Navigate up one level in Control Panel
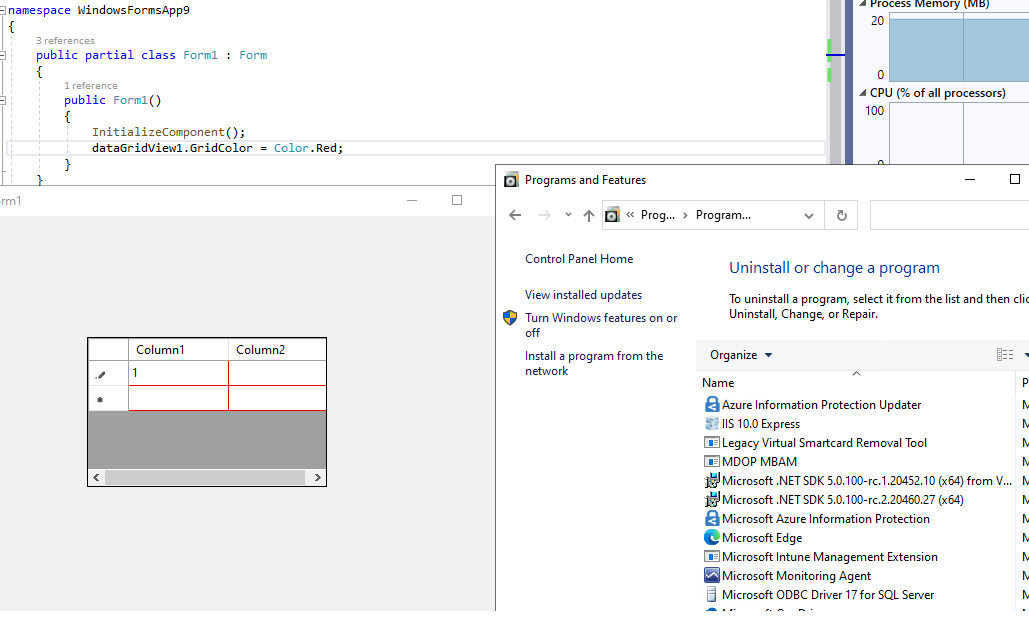 589,215
